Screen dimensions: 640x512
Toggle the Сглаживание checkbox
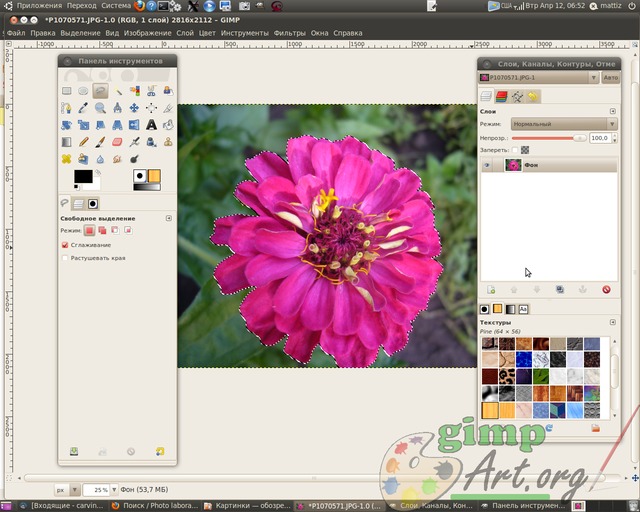point(66,244)
